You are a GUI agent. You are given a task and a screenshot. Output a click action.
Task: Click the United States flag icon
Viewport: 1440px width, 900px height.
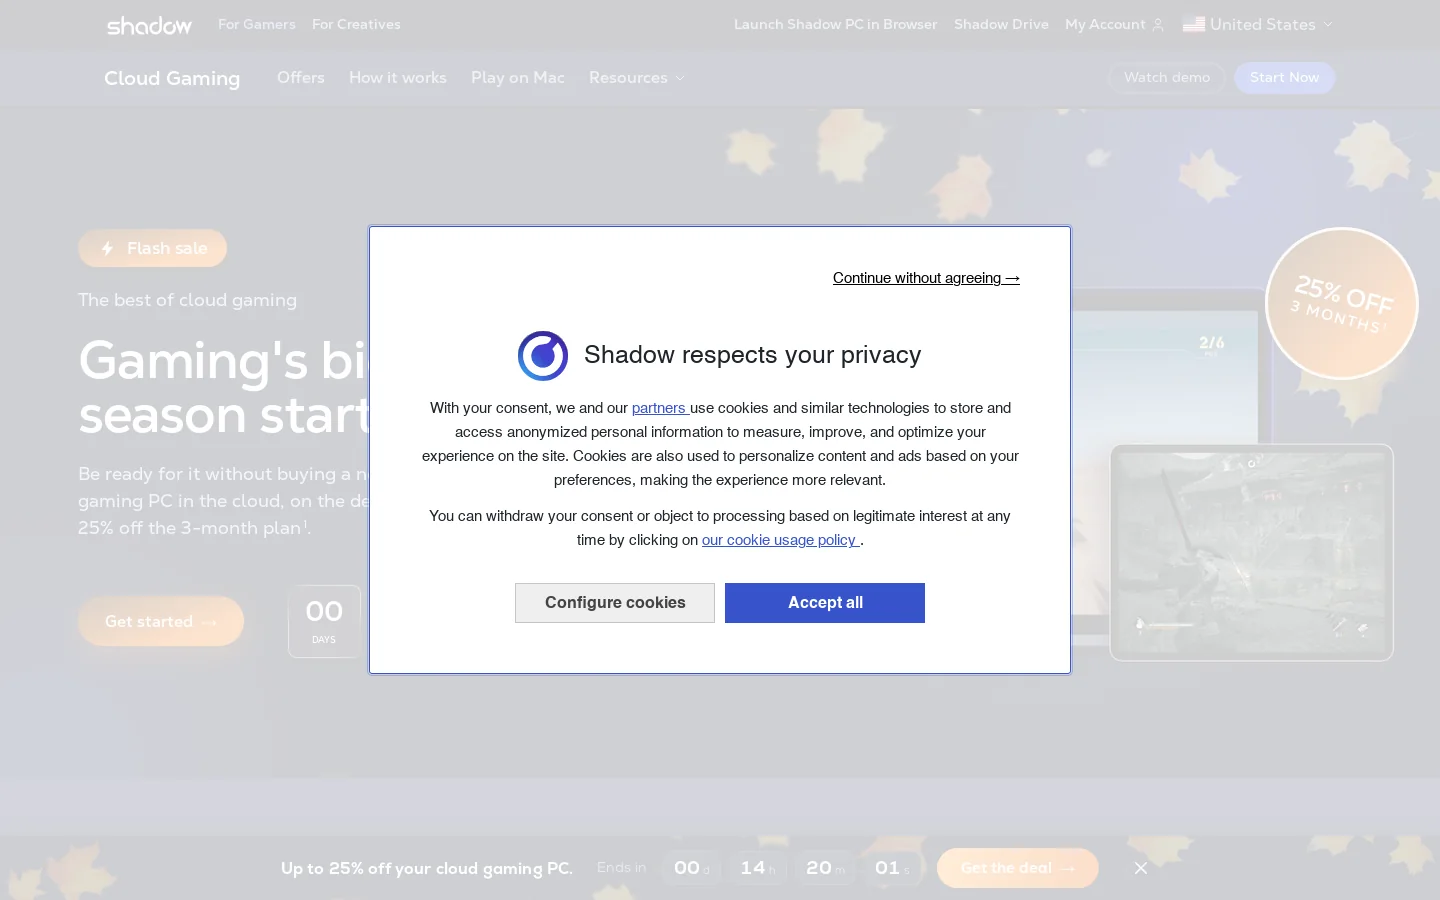tap(1194, 24)
